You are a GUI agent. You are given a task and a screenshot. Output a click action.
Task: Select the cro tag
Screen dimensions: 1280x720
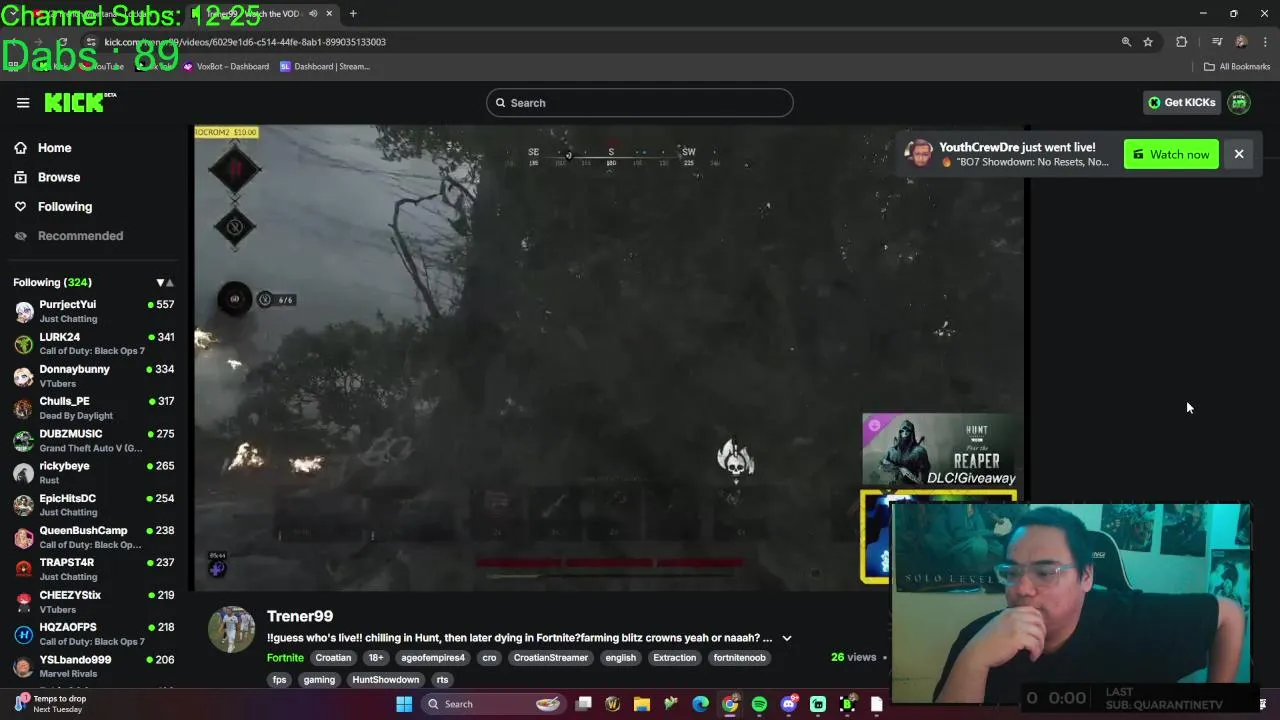tap(489, 658)
